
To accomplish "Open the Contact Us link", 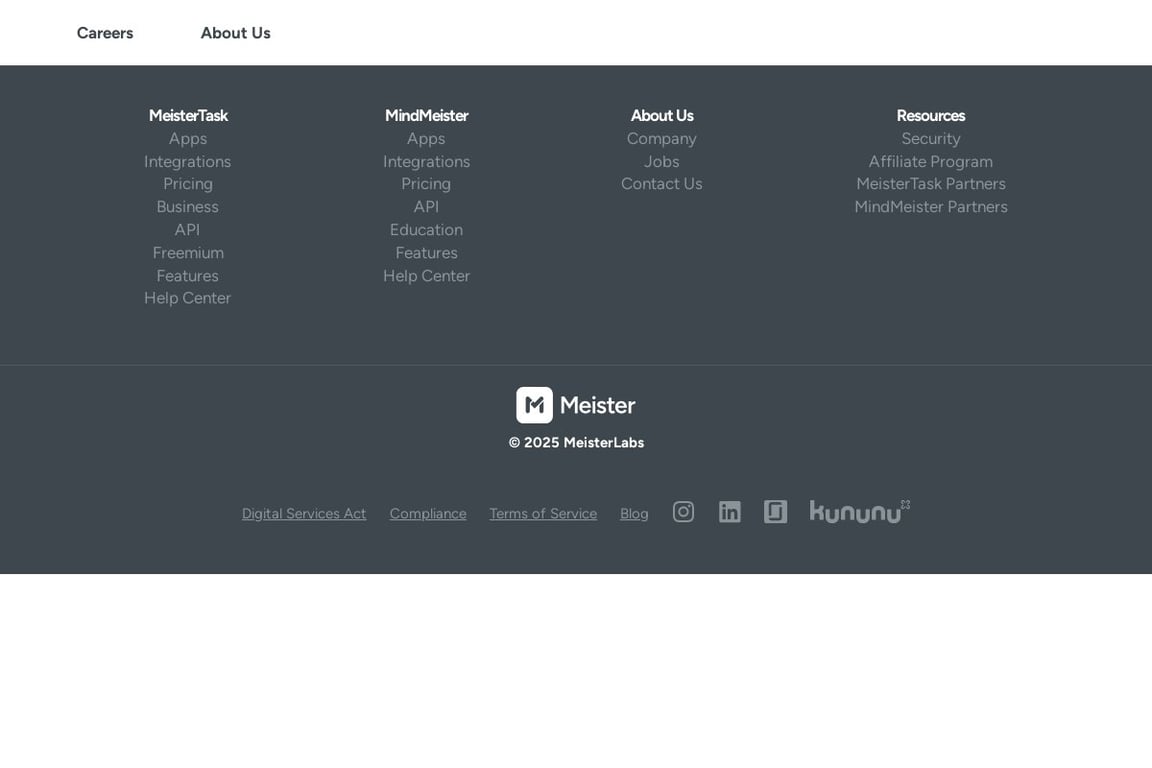I will pos(662,184).
